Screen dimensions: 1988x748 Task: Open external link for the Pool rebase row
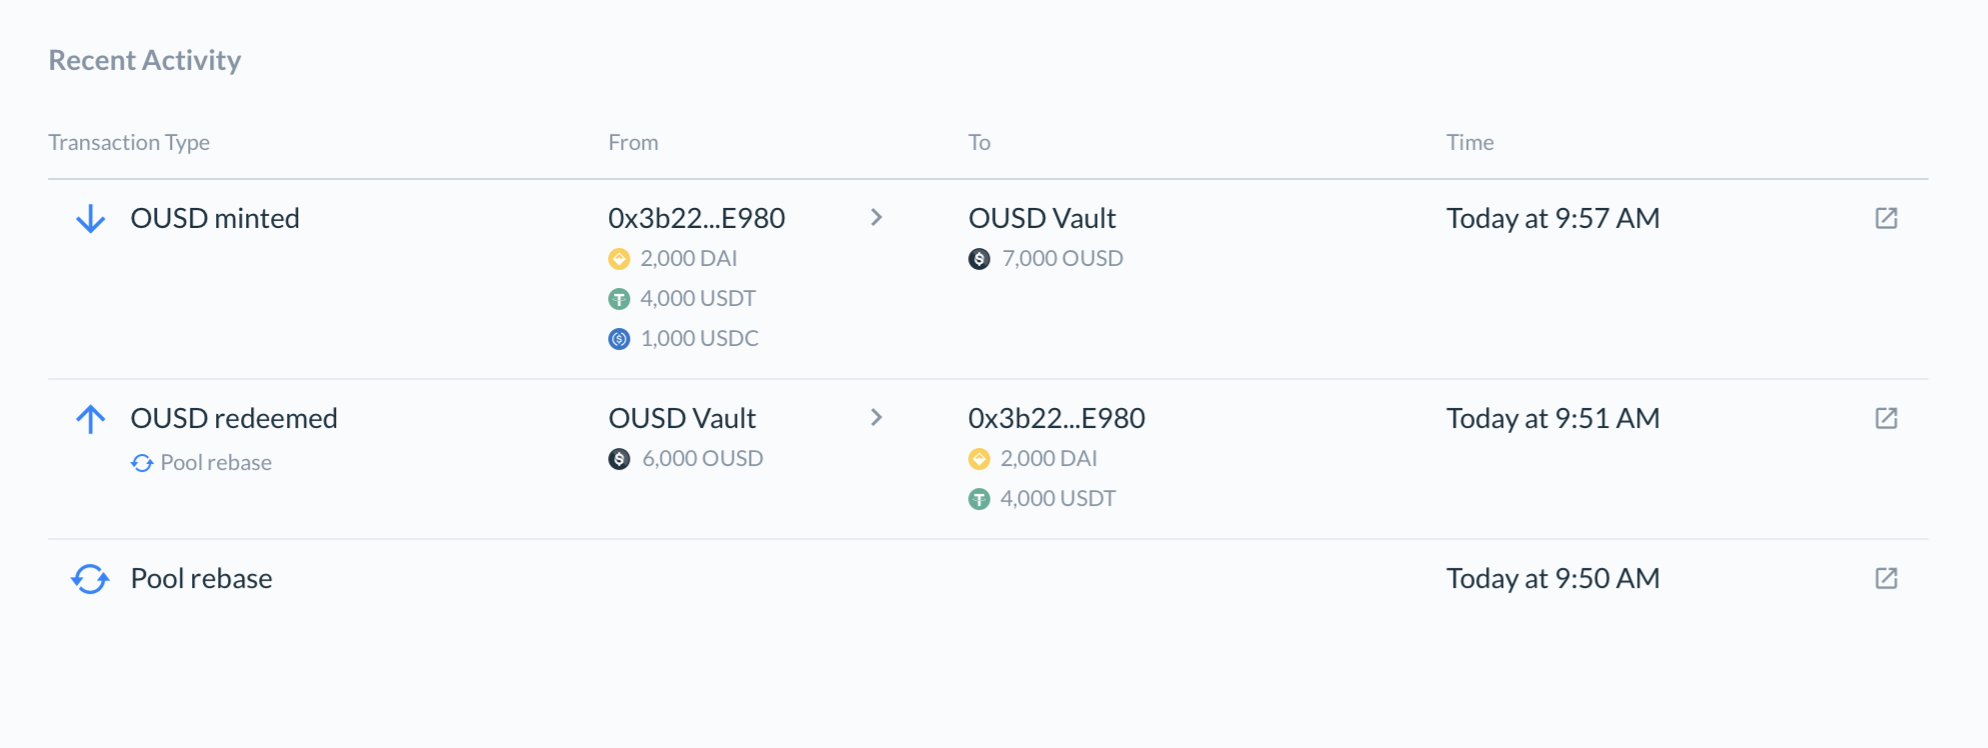pos(1885,578)
